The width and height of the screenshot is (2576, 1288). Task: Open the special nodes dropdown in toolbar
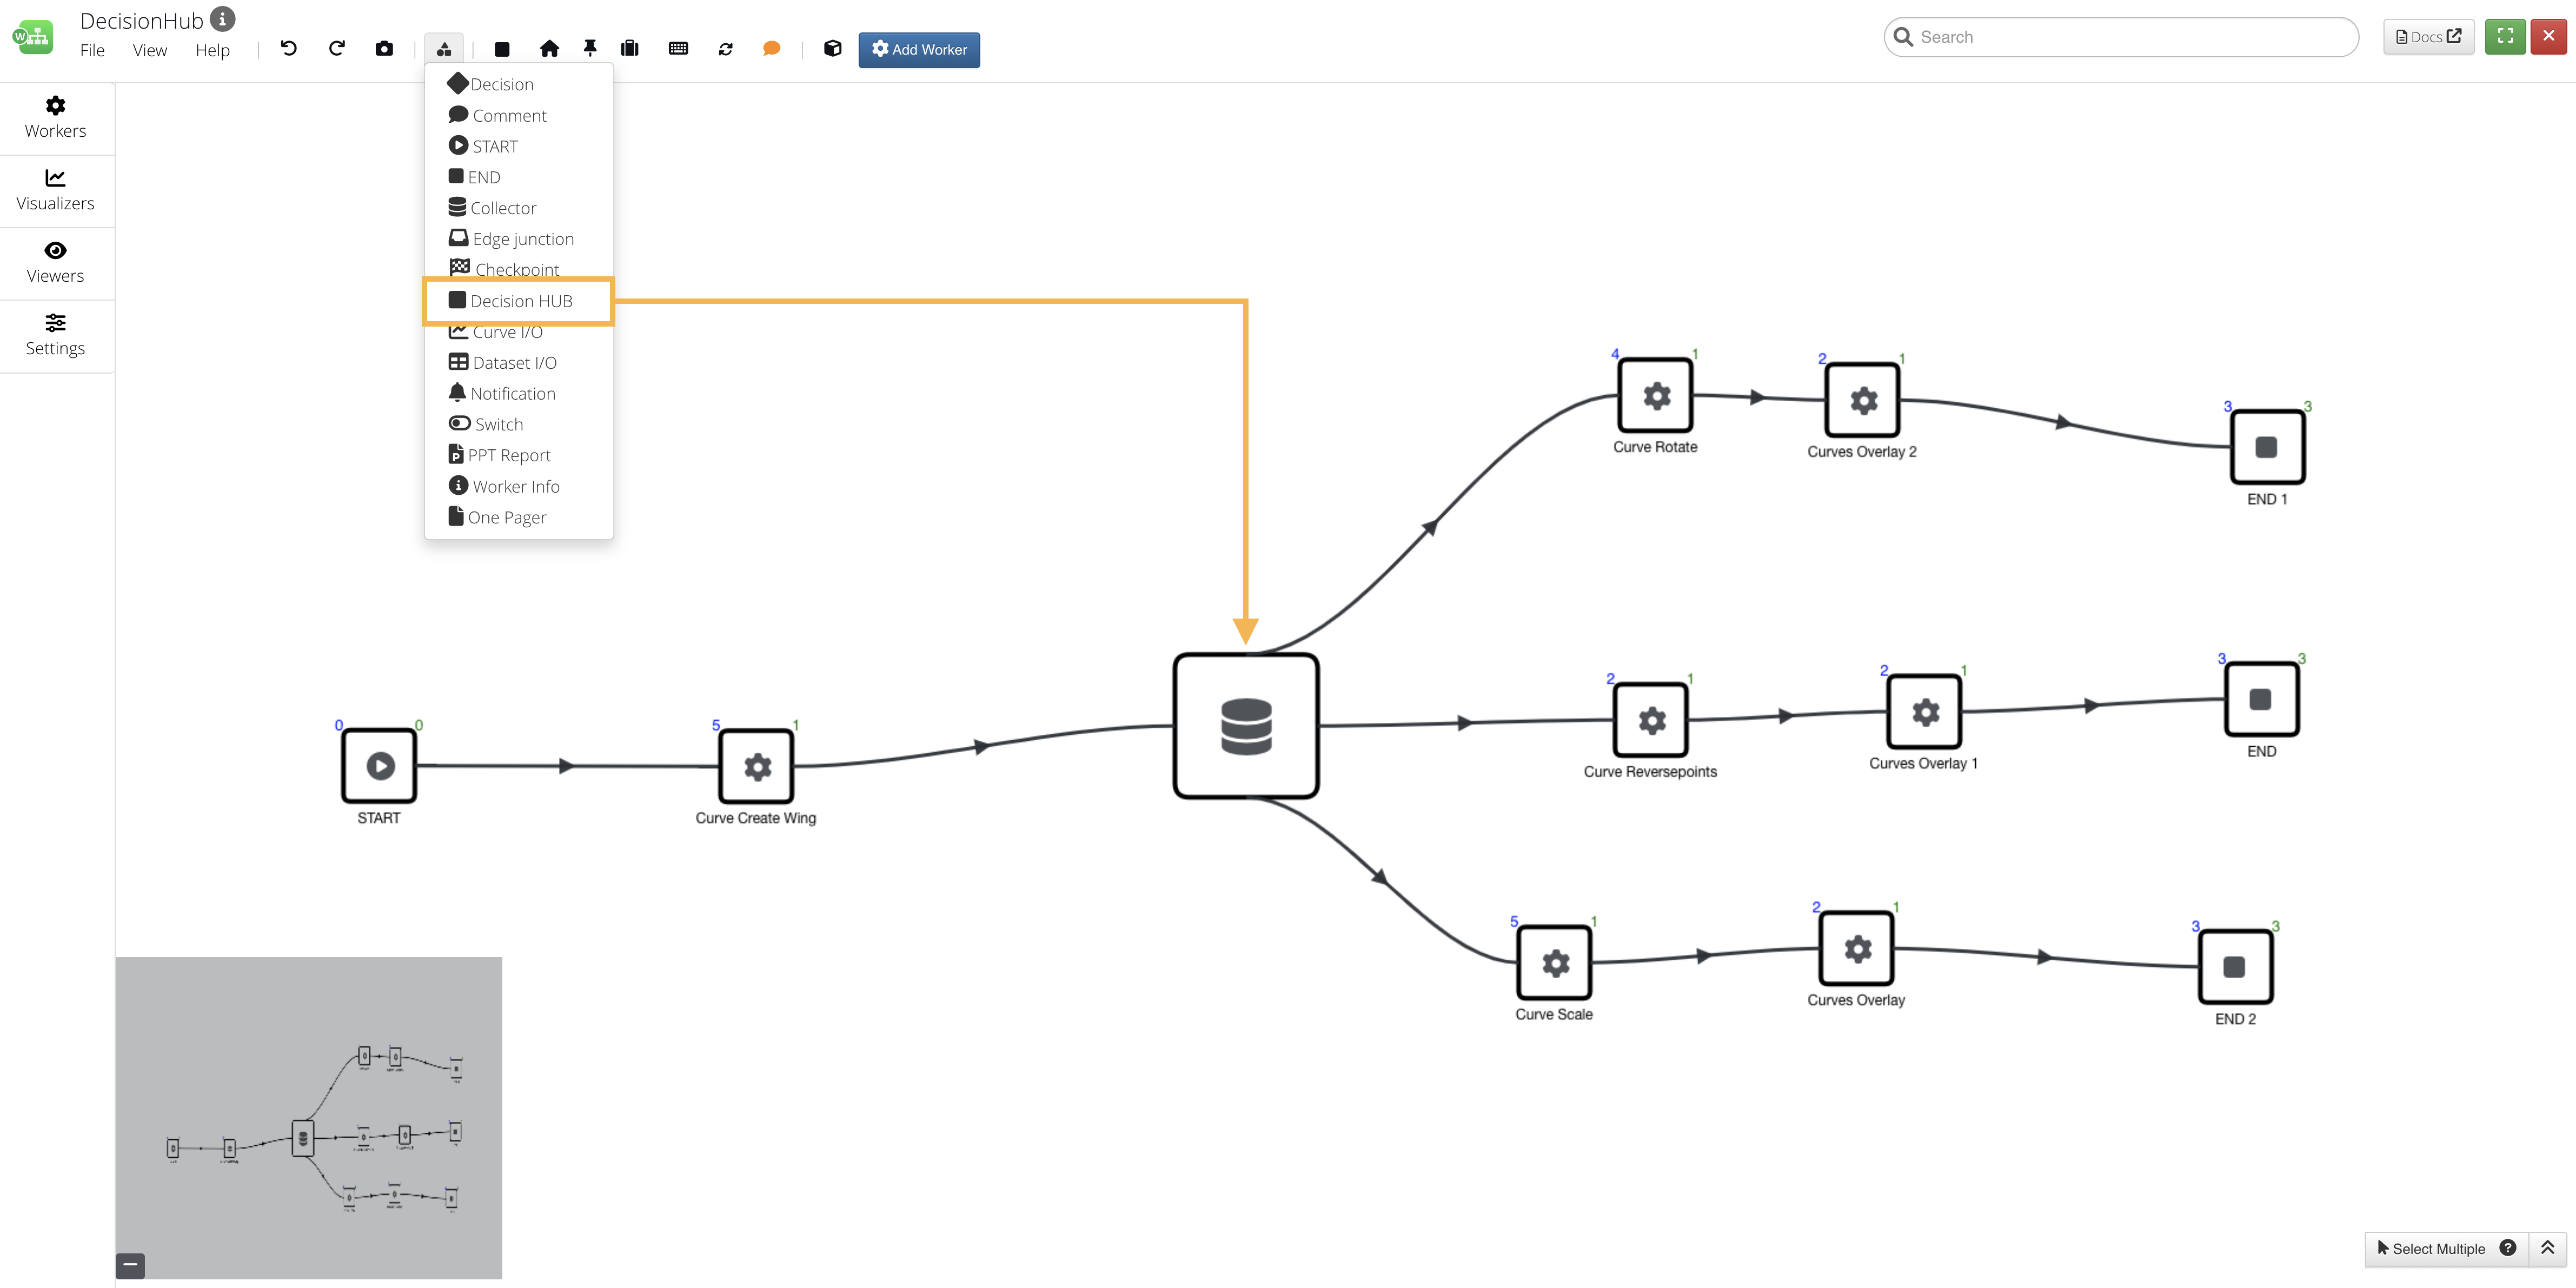(x=444, y=48)
